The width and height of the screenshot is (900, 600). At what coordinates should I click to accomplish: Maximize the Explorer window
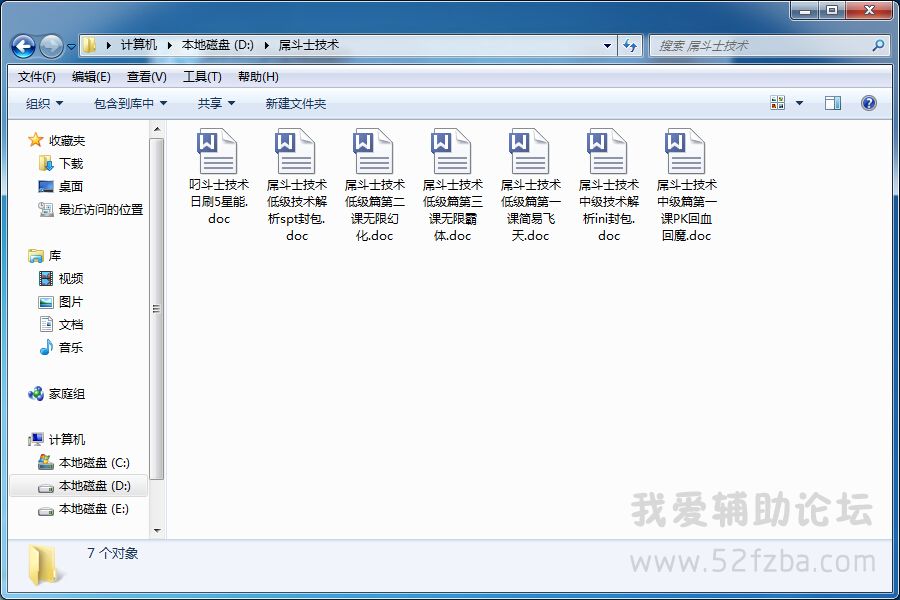[x=832, y=10]
